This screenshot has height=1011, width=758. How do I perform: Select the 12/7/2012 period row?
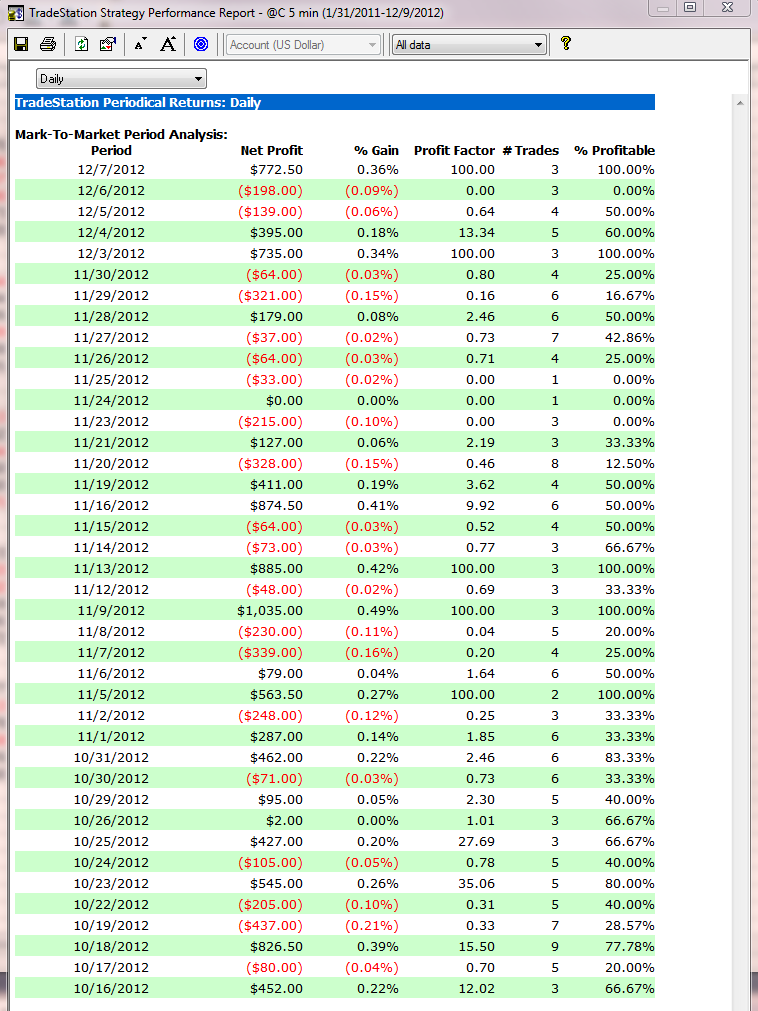click(110, 169)
